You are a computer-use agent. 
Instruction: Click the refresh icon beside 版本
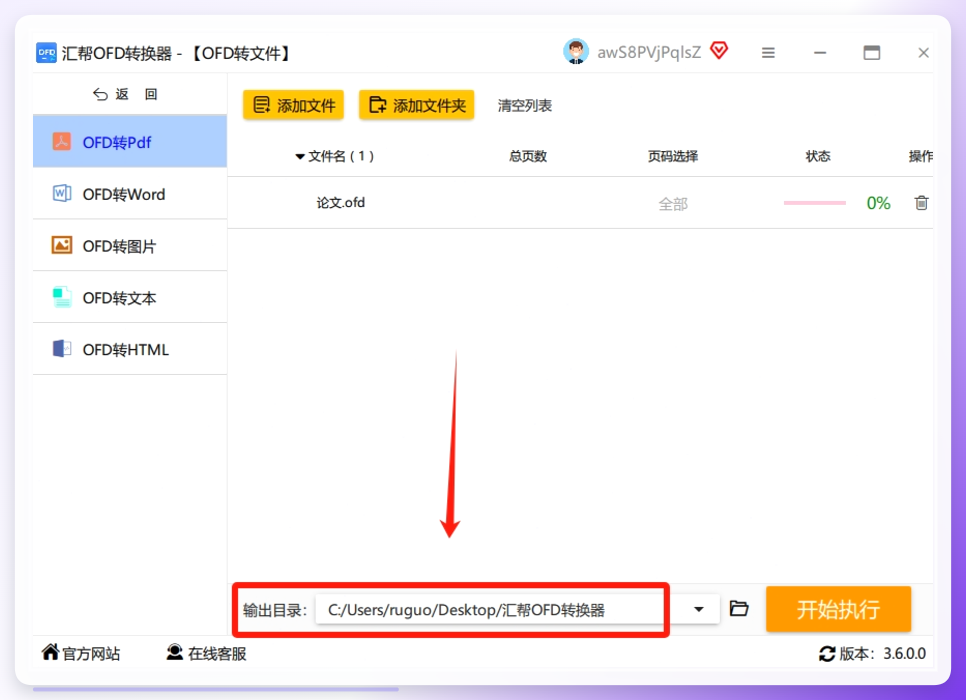[827, 654]
